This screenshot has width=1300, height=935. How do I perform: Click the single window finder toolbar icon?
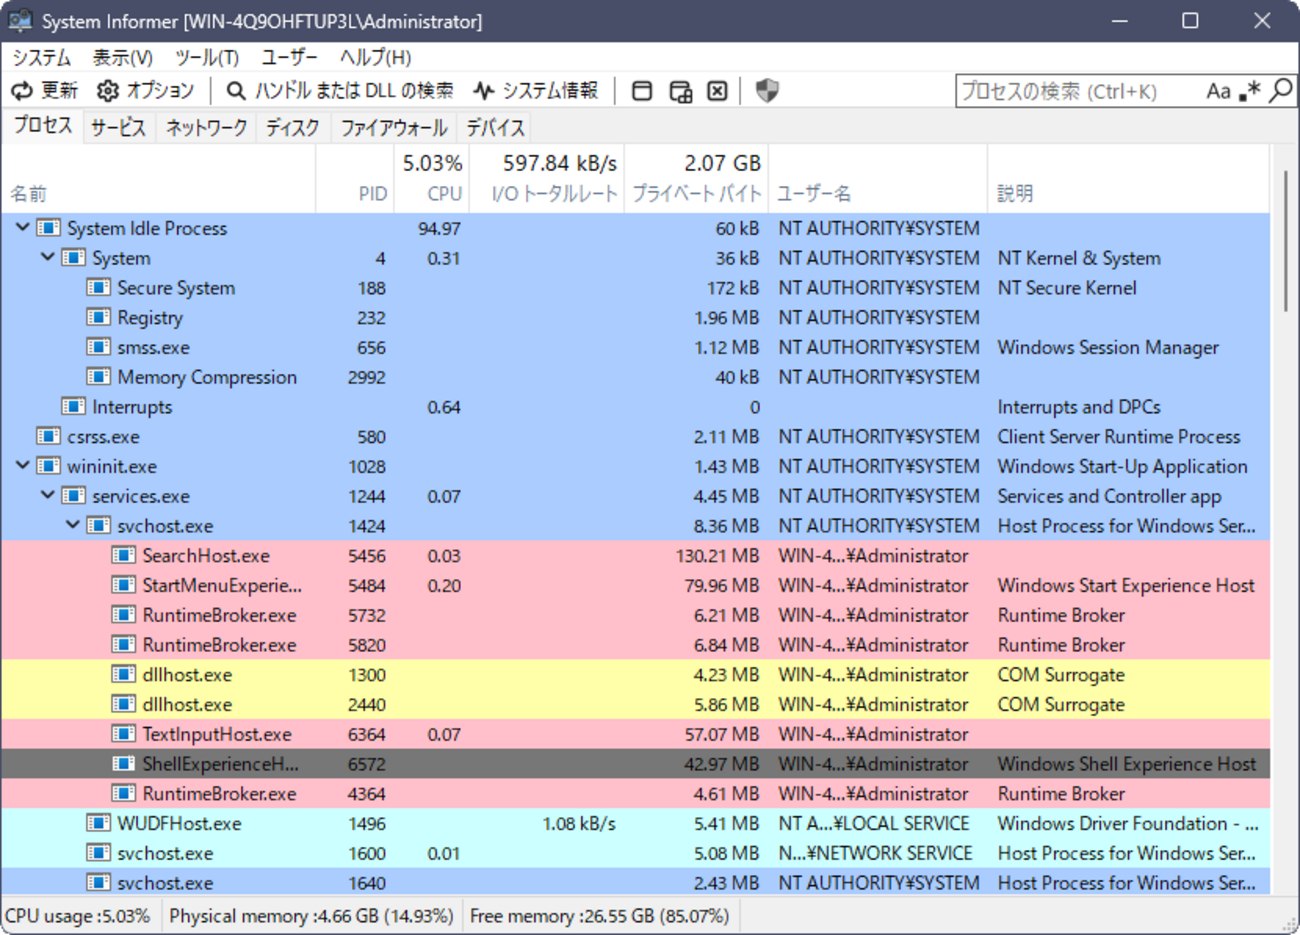(x=642, y=91)
